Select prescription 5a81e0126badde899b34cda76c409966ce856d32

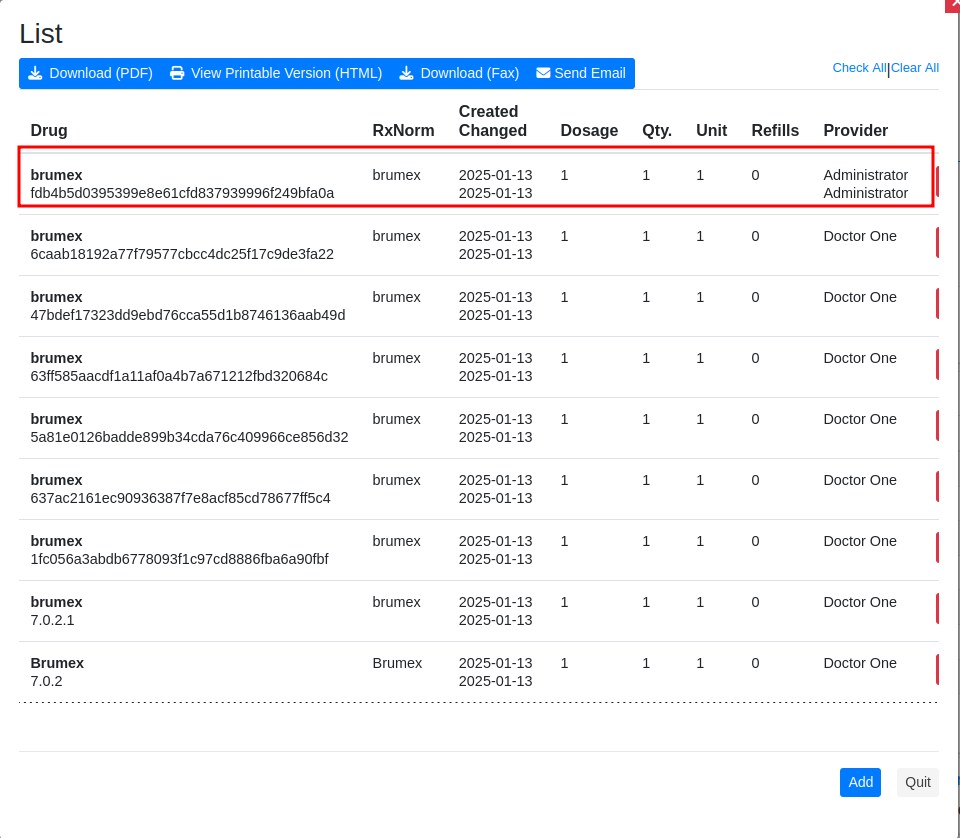(479, 428)
